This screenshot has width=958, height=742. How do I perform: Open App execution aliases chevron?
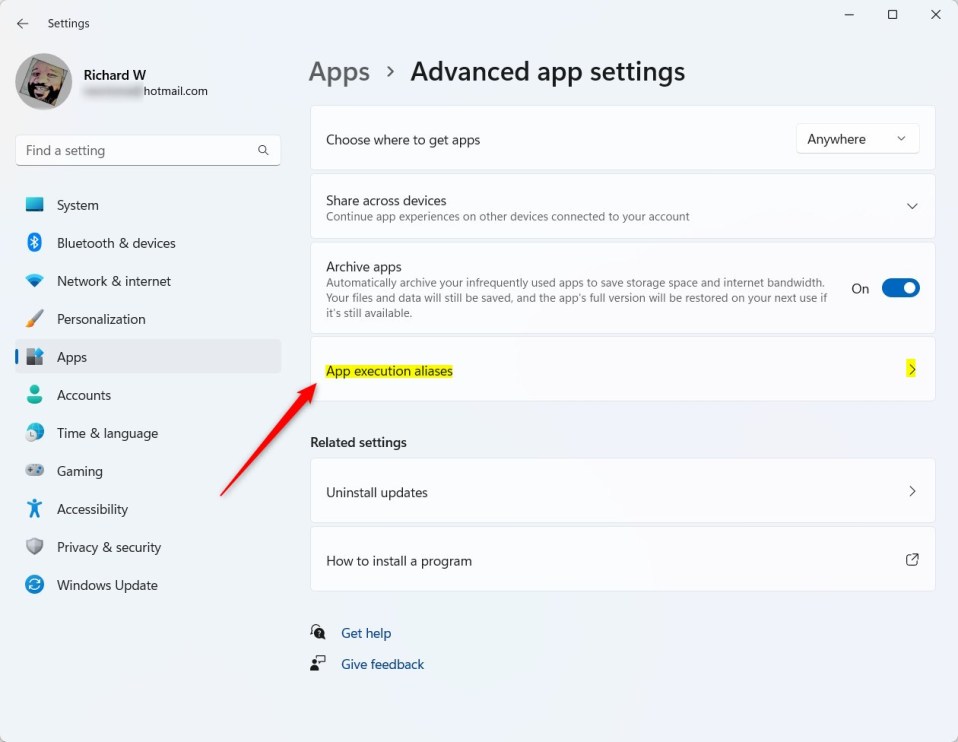point(911,369)
